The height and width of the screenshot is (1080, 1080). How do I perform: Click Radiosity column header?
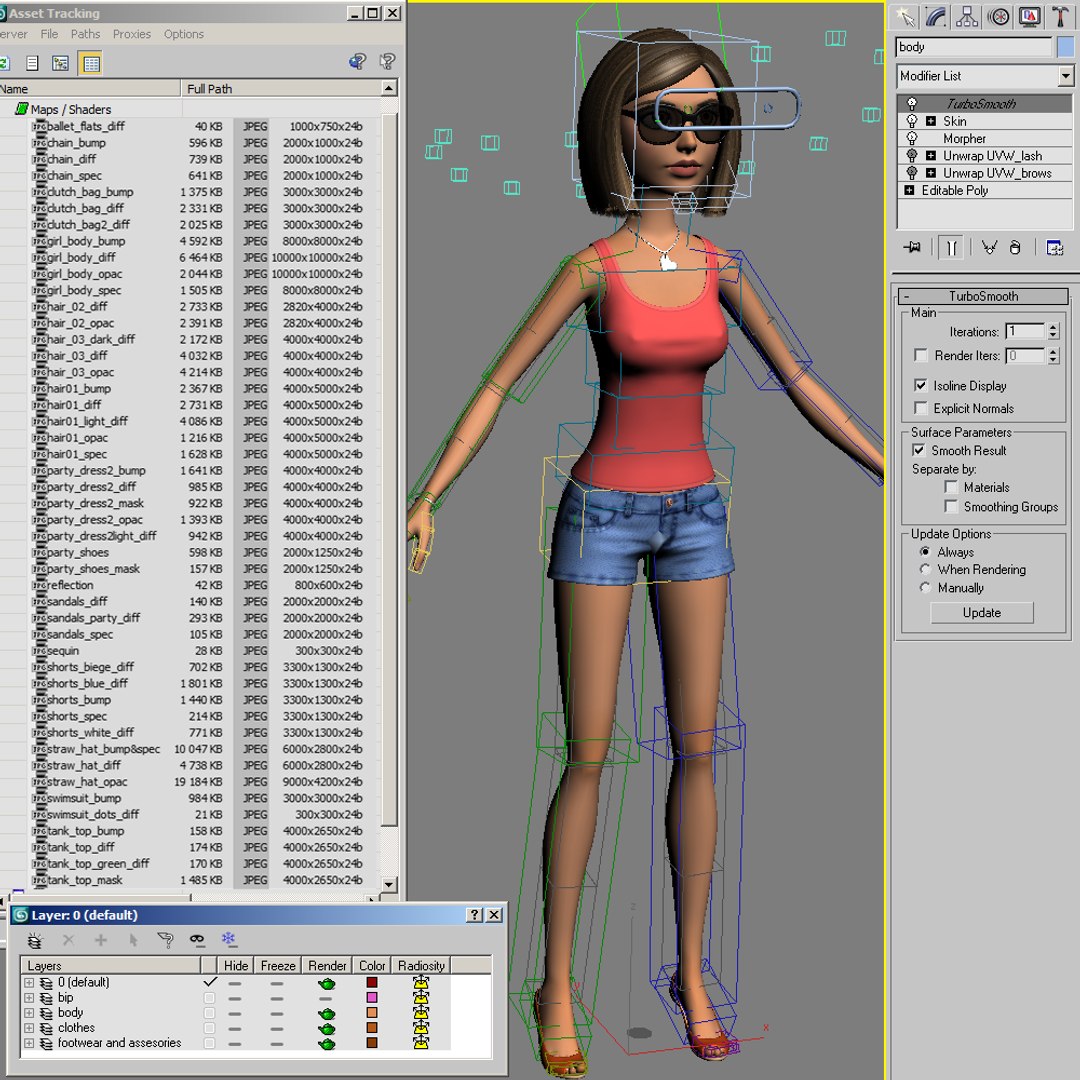click(x=421, y=966)
